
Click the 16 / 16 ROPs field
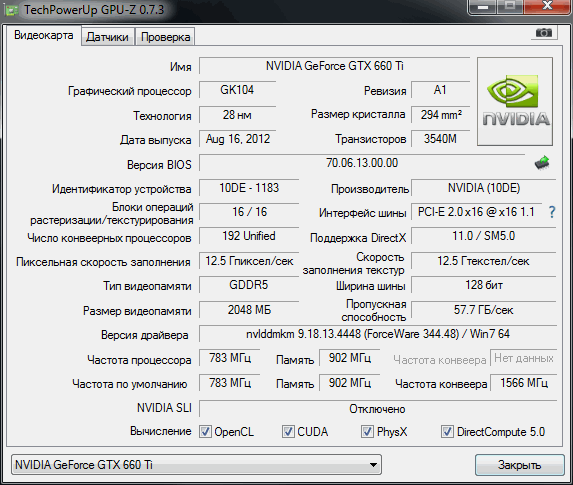[249, 212]
